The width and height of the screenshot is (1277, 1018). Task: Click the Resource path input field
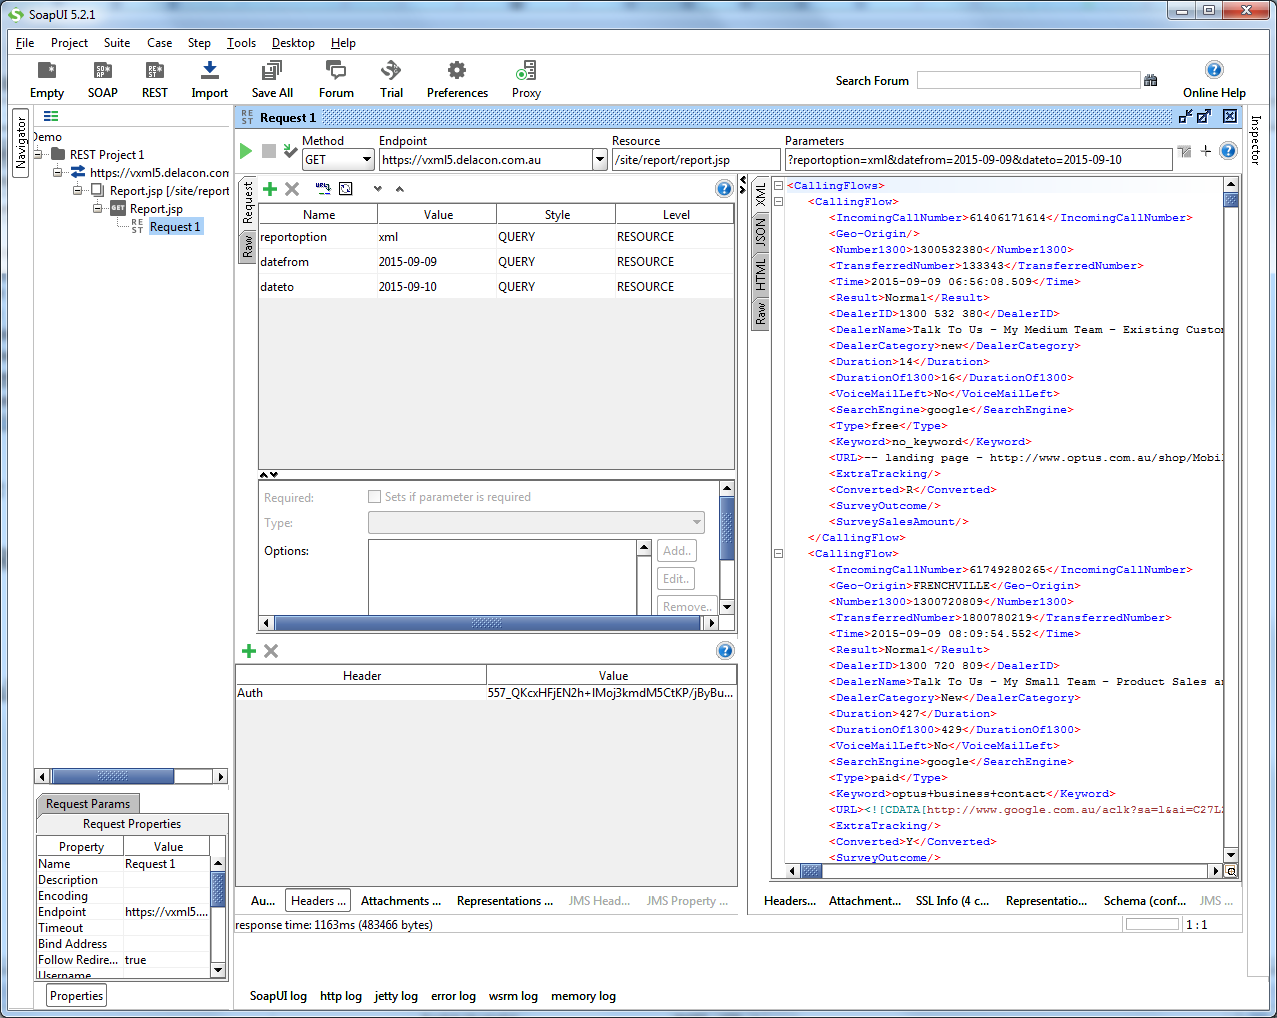click(696, 160)
